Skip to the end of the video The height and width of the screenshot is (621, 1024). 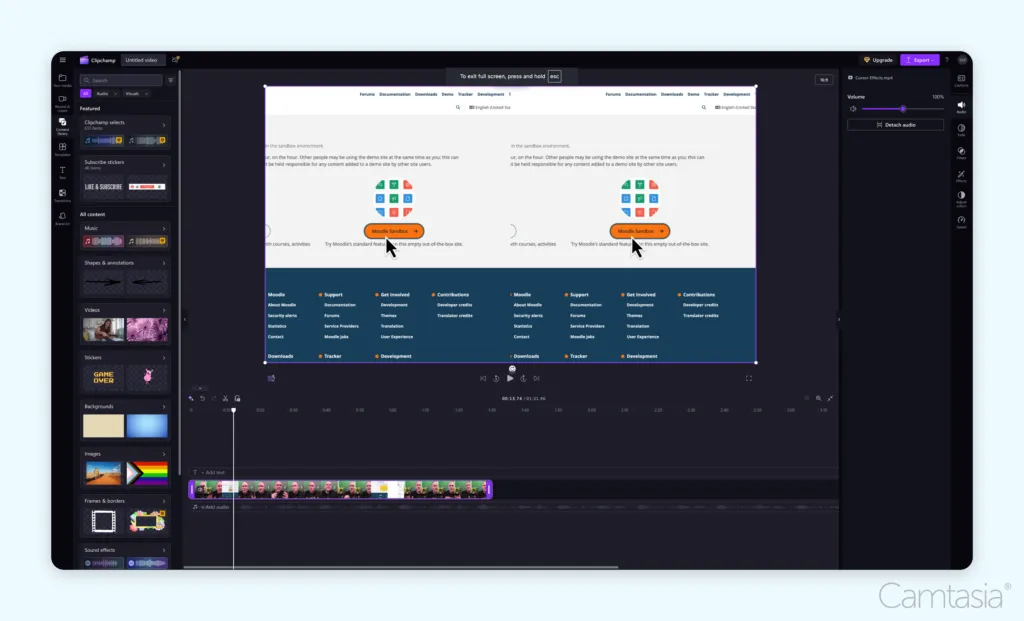536,378
